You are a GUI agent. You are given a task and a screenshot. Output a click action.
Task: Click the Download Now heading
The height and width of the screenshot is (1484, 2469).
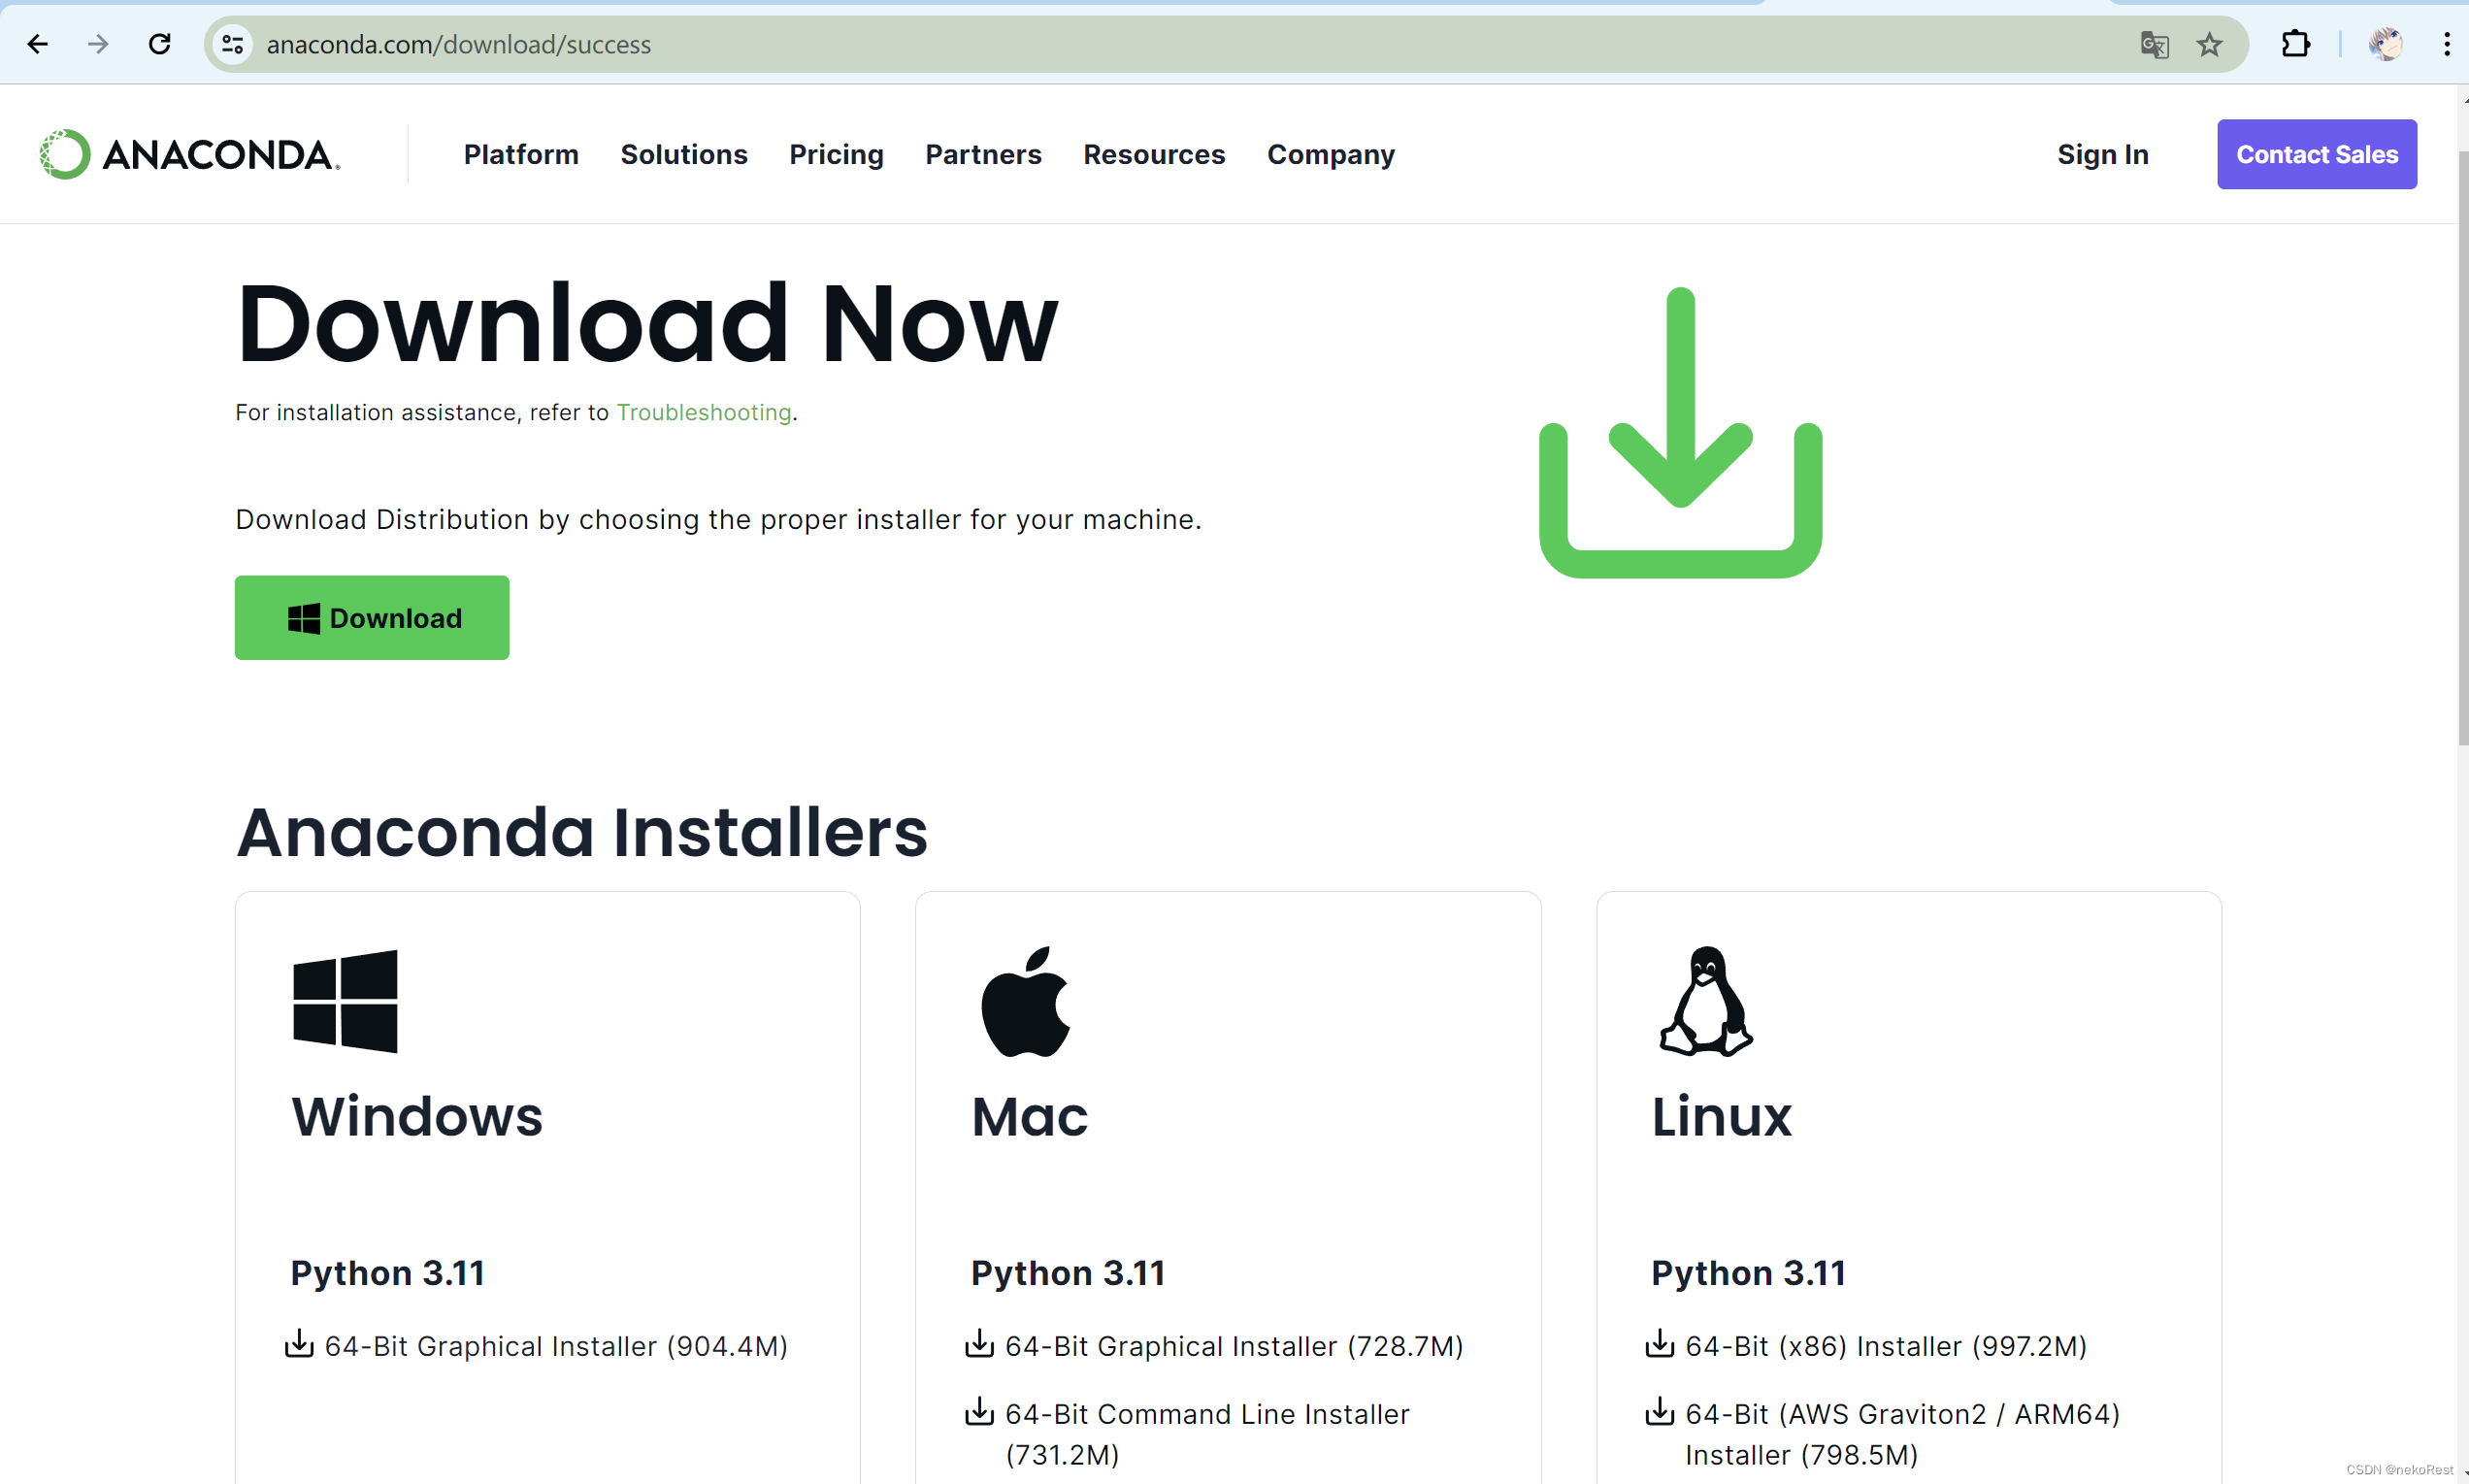(x=647, y=323)
